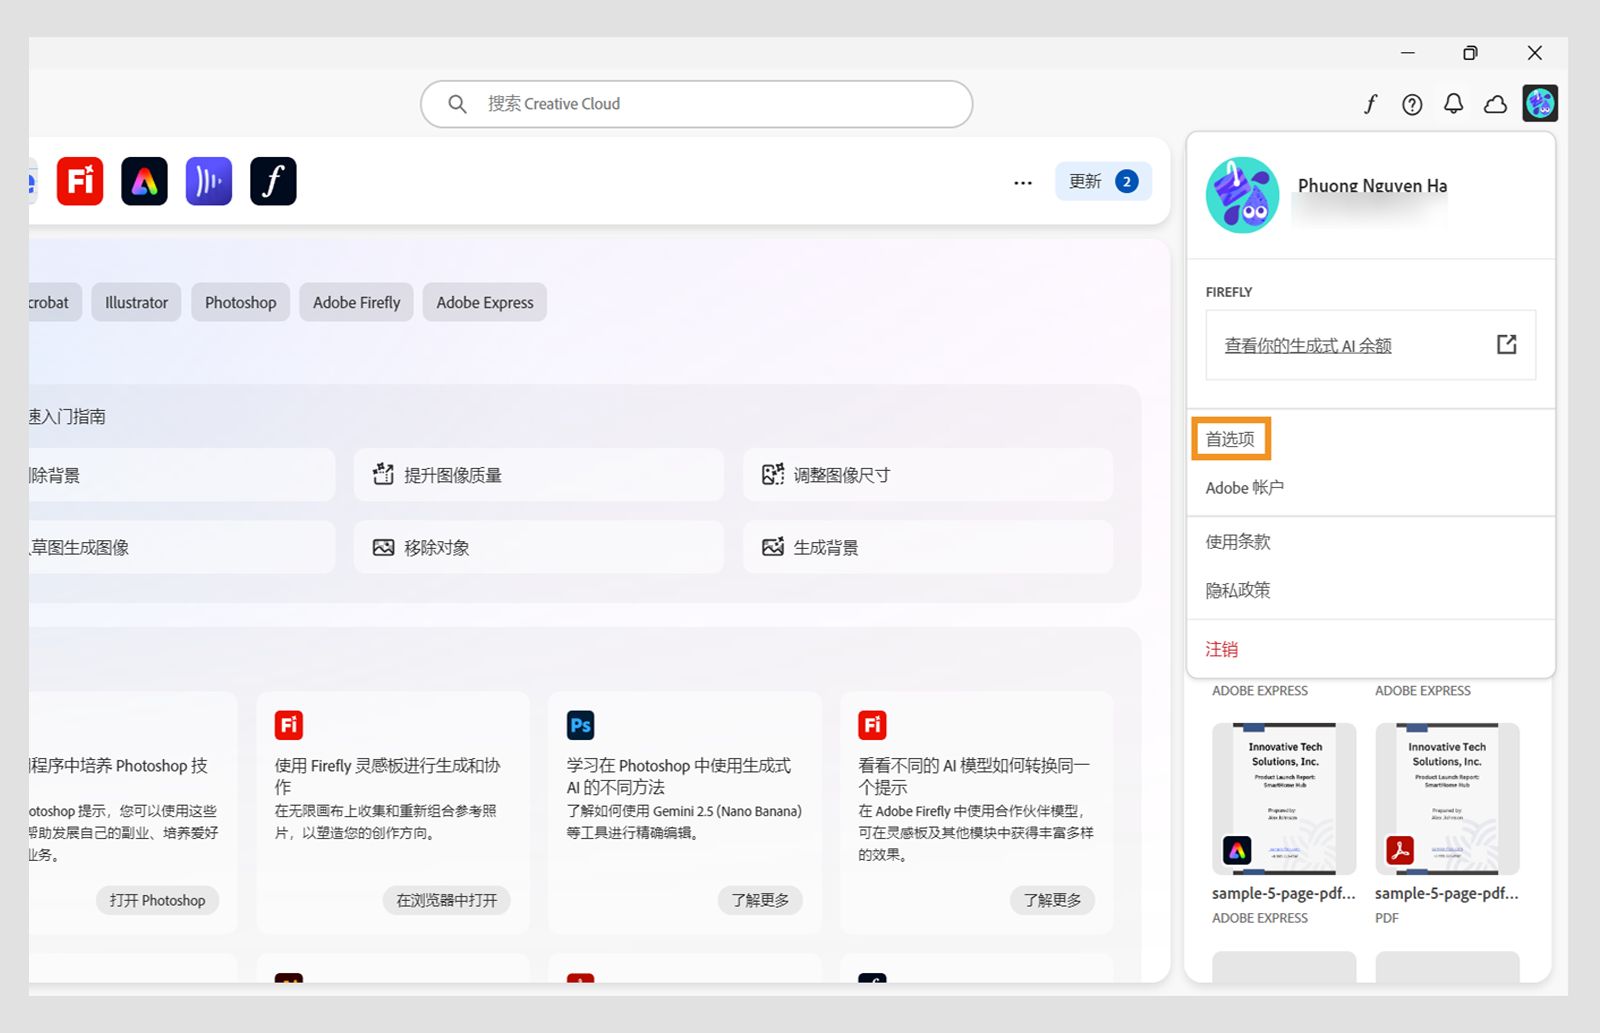Click the Ps icon on the Photoshop tutorial card

[x=580, y=725]
